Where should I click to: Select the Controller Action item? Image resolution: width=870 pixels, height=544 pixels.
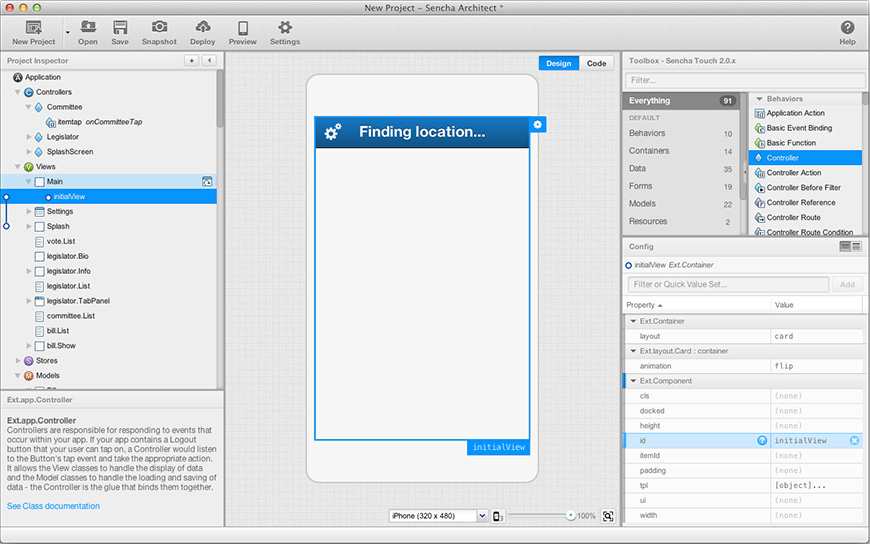806,173
